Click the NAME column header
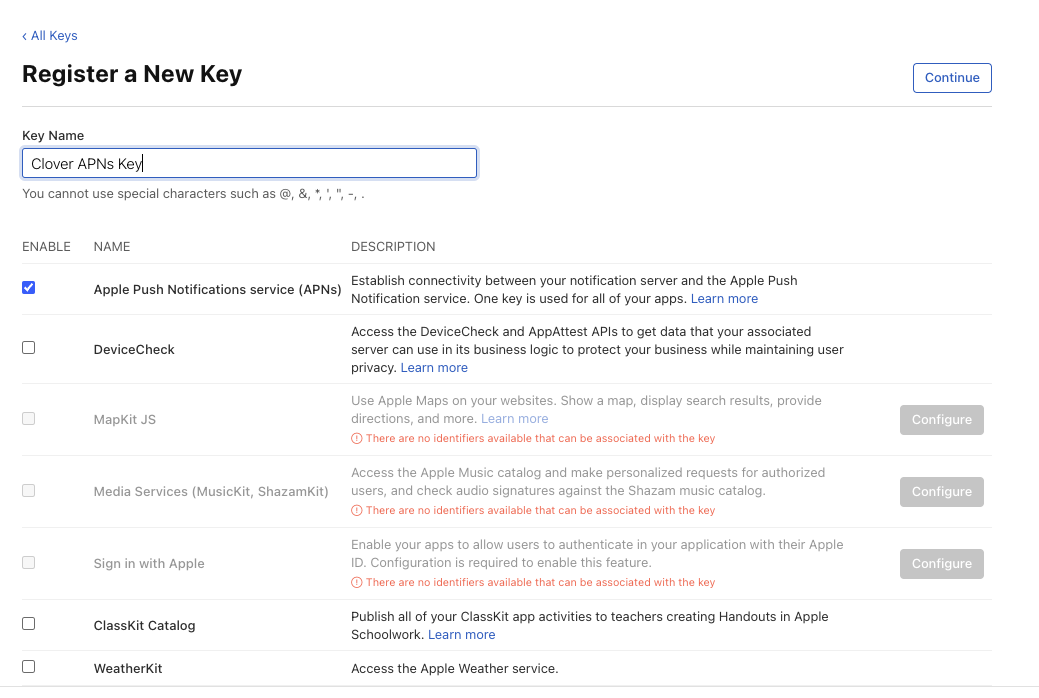The height and width of the screenshot is (698, 1039). point(111,246)
